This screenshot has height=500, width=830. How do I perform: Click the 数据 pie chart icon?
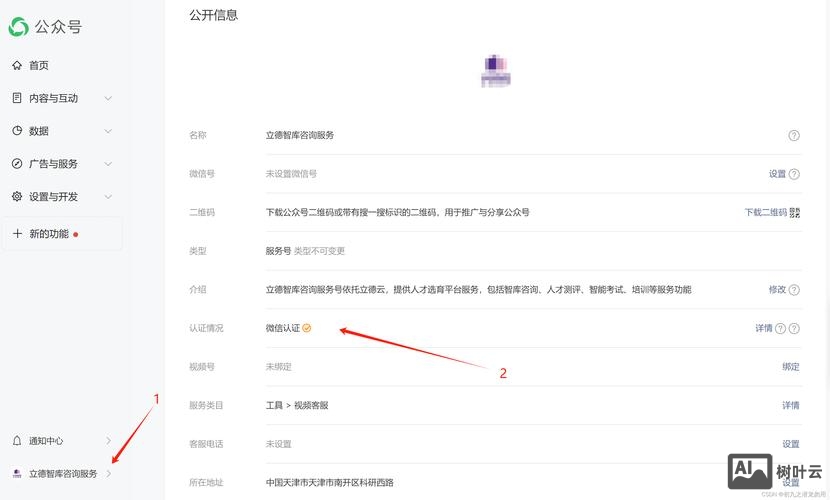coord(17,131)
